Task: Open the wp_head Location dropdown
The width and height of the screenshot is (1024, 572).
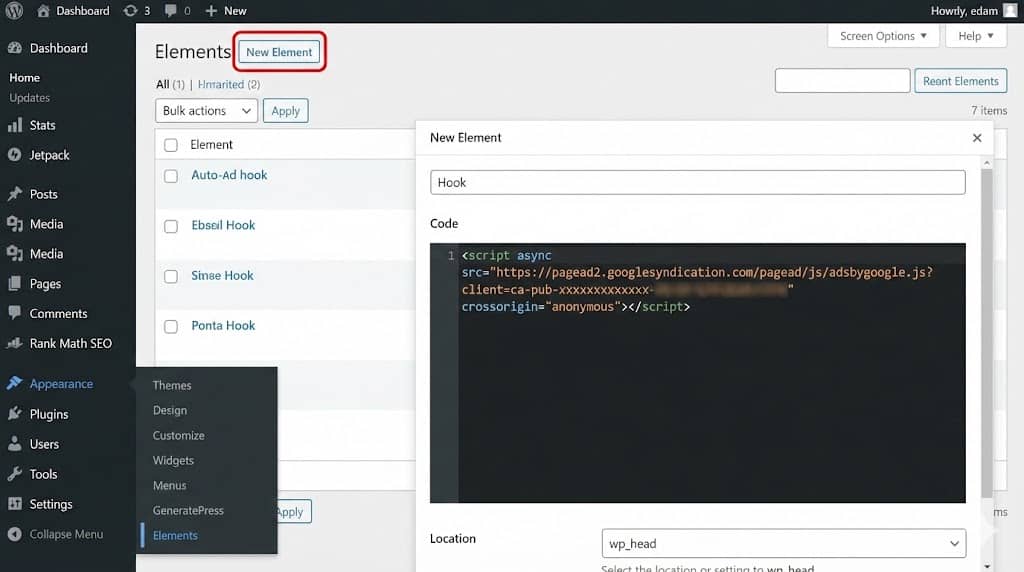Action: pos(784,543)
